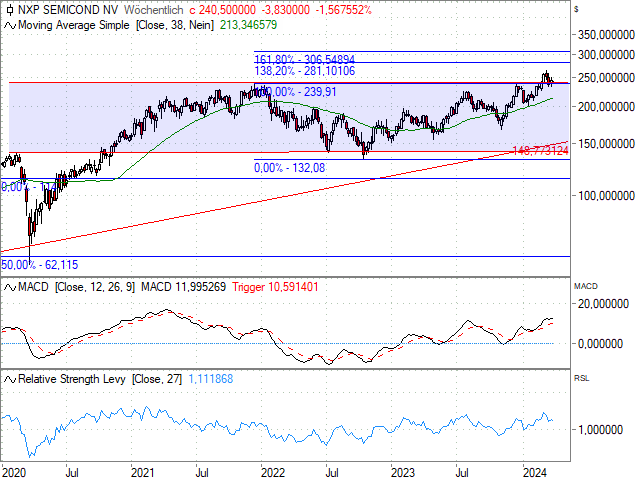Click the 350,000000 price axis label
Image resolution: width=640 pixels, height=480 pixels.
607,35
